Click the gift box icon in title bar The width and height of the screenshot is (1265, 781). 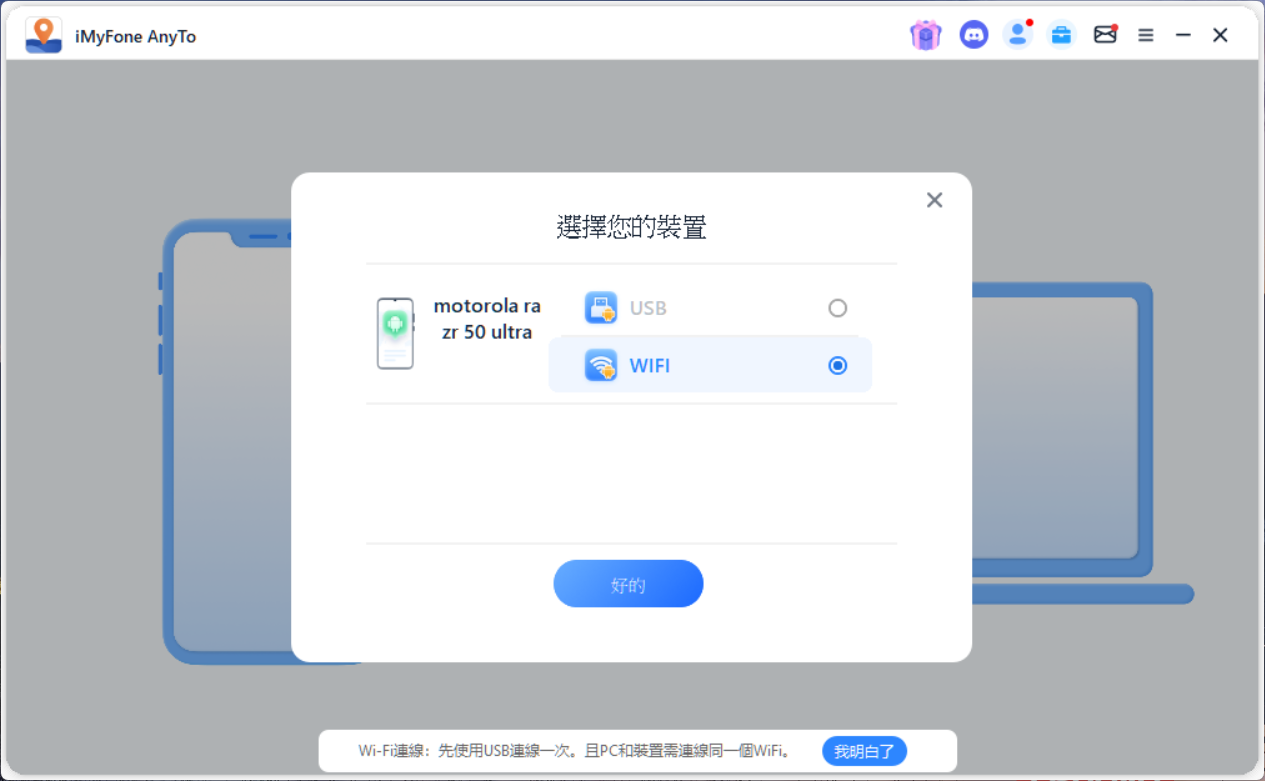[925, 35]
